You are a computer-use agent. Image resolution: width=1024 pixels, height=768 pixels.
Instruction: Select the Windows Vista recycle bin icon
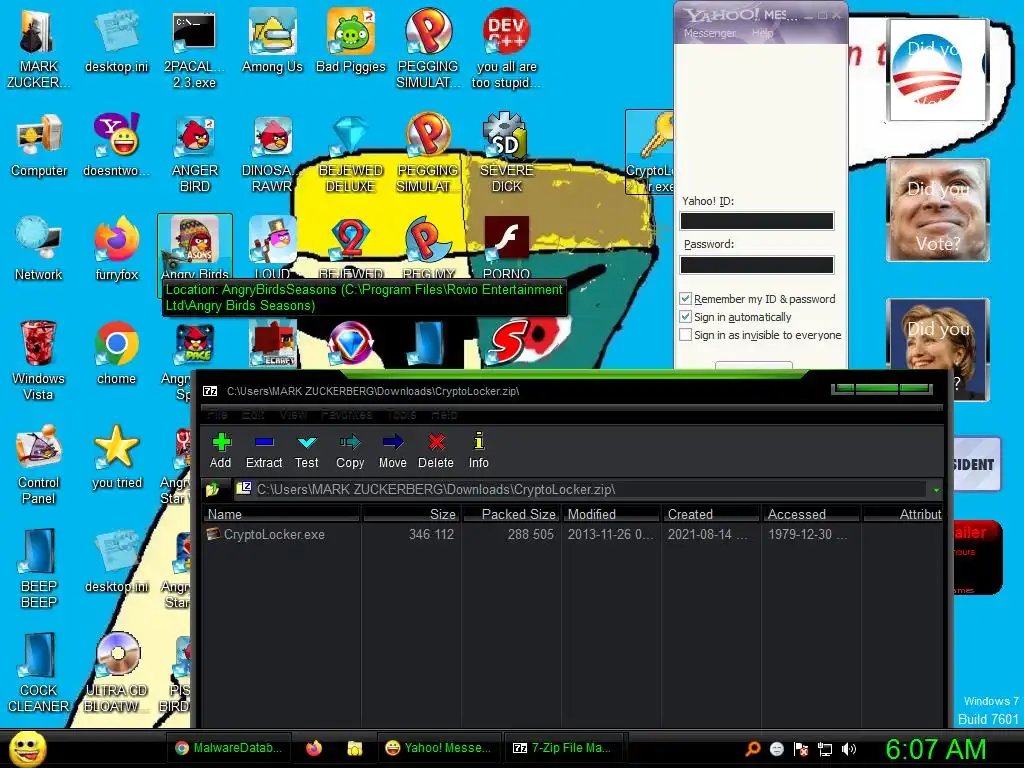(38, 360)
